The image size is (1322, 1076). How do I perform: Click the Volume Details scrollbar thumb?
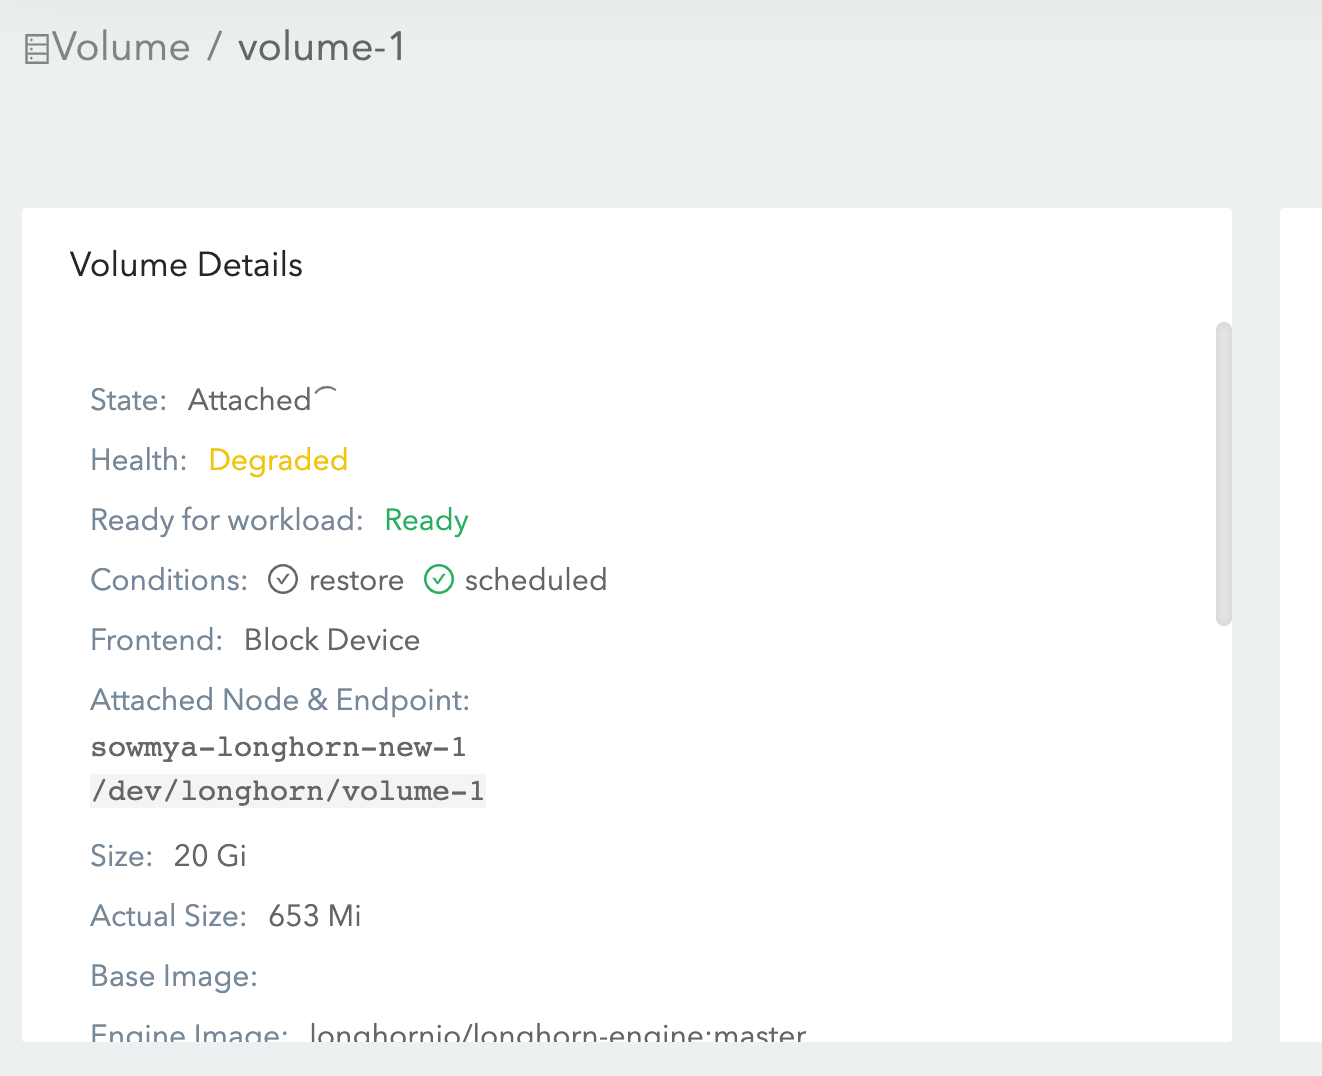point(1224,470)
